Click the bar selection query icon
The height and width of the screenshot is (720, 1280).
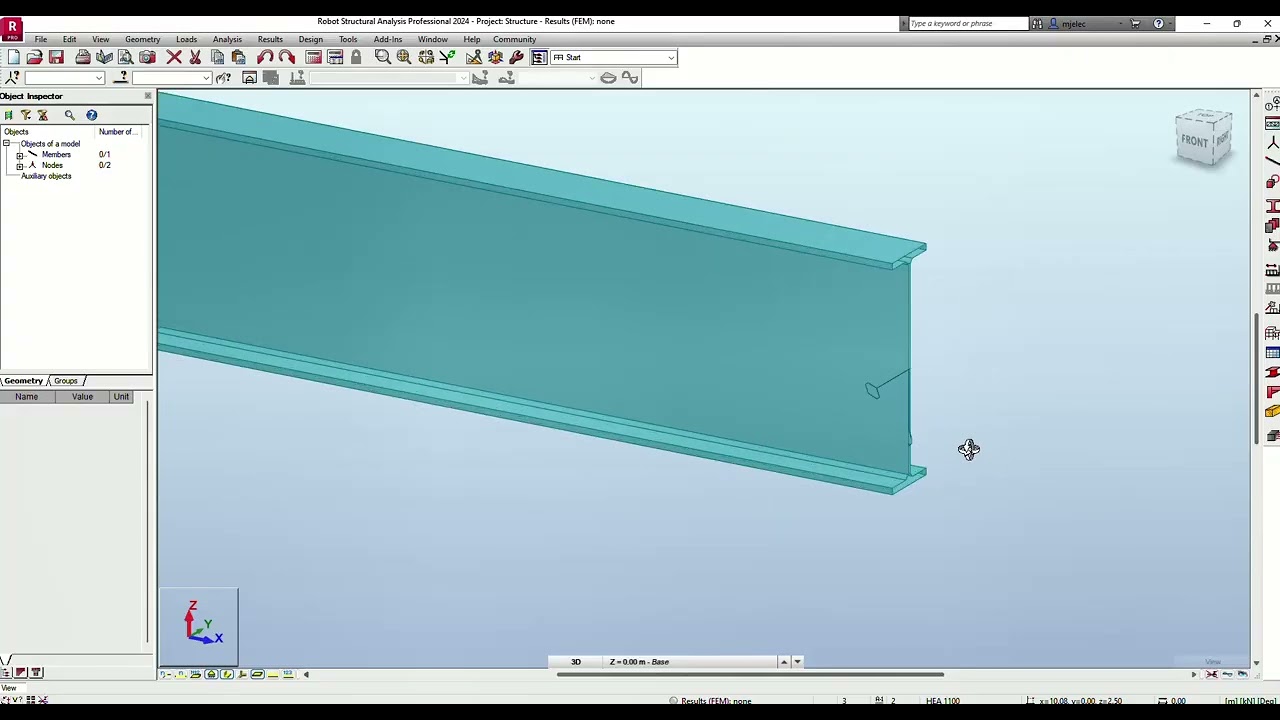(x=122, y=78)
